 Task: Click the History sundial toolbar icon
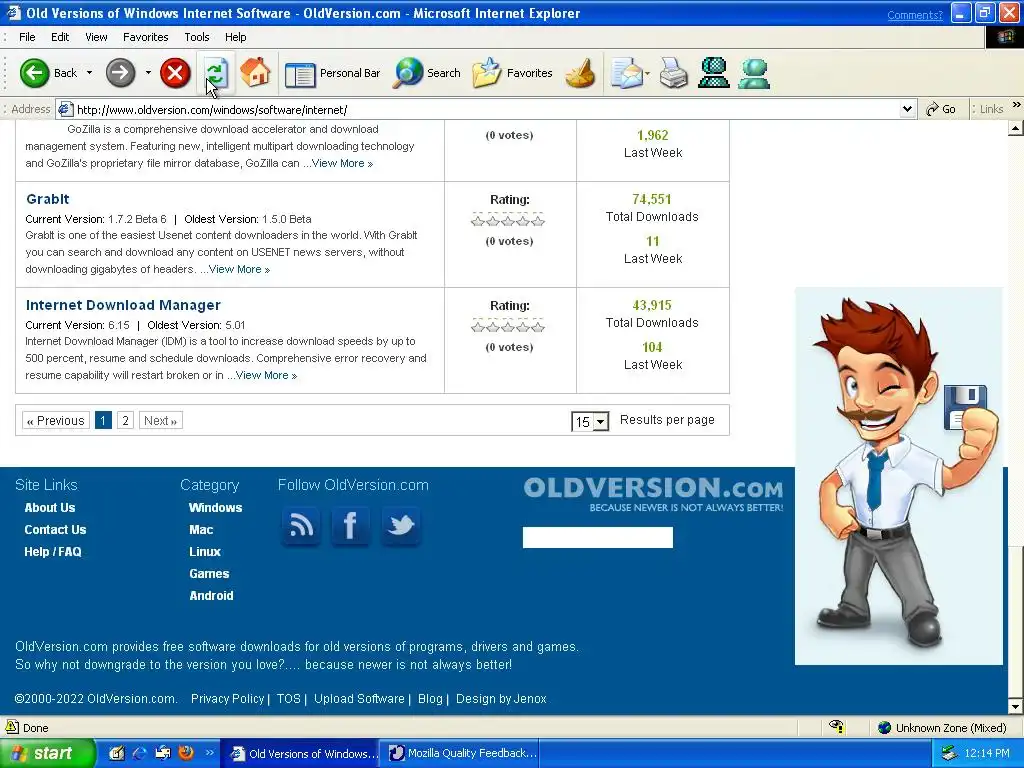click(580, 73)
